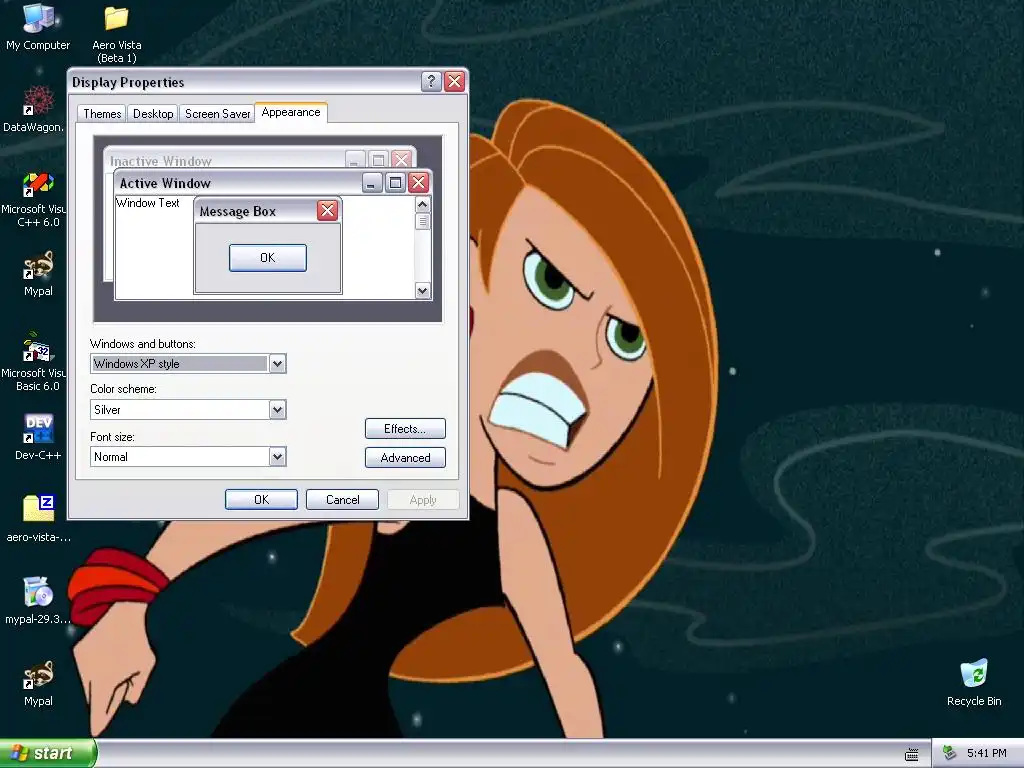1024x768 pixels.
Task: Click the 5:41 PM system clock
Action: point(986,753)
